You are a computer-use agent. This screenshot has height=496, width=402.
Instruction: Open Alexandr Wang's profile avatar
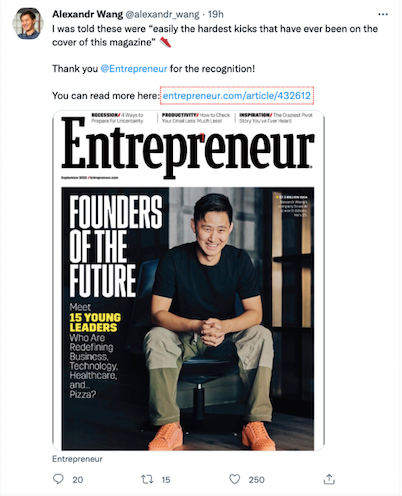coord(28,23)
